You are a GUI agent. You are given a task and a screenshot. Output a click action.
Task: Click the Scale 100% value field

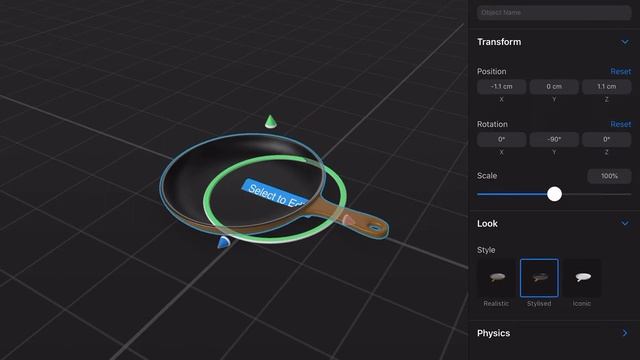click(609, 176)
